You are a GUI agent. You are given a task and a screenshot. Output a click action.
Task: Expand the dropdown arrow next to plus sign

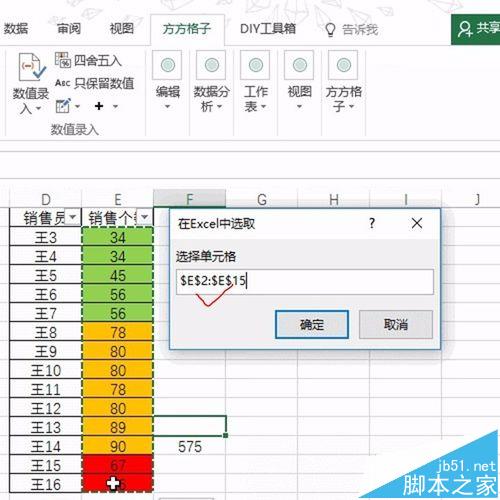coord(115,107)
